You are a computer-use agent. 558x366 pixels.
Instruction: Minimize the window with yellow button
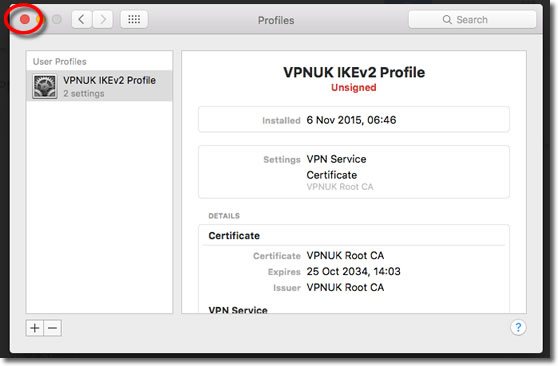coord(39,19)
